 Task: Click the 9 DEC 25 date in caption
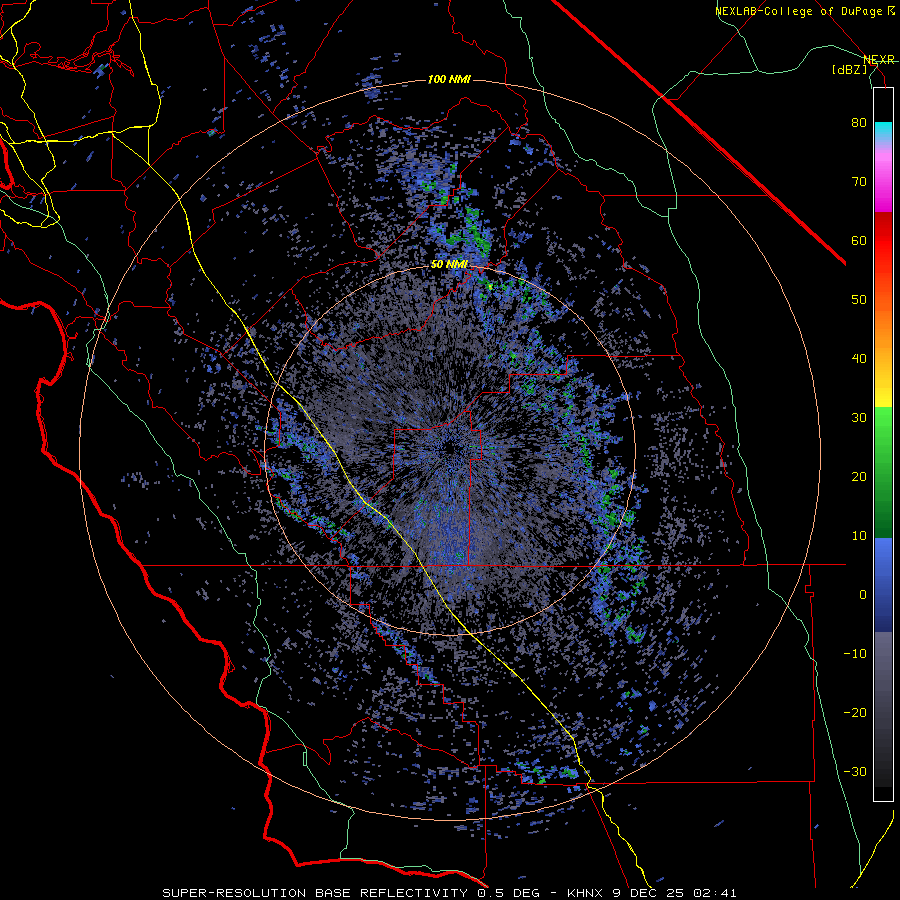(x=649, y=893)
